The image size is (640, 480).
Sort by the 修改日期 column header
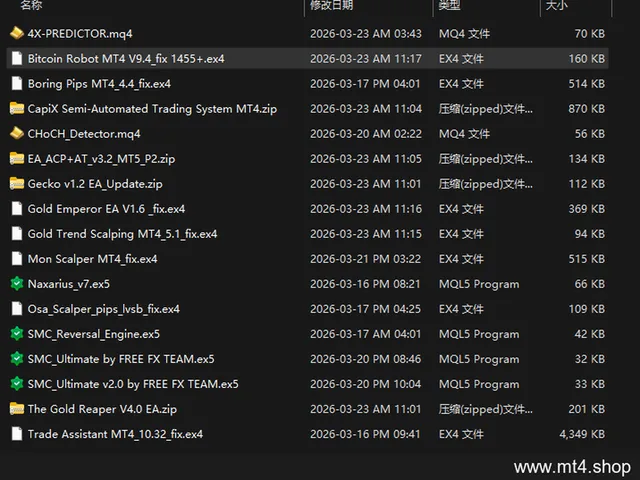(x=331, y=5)
